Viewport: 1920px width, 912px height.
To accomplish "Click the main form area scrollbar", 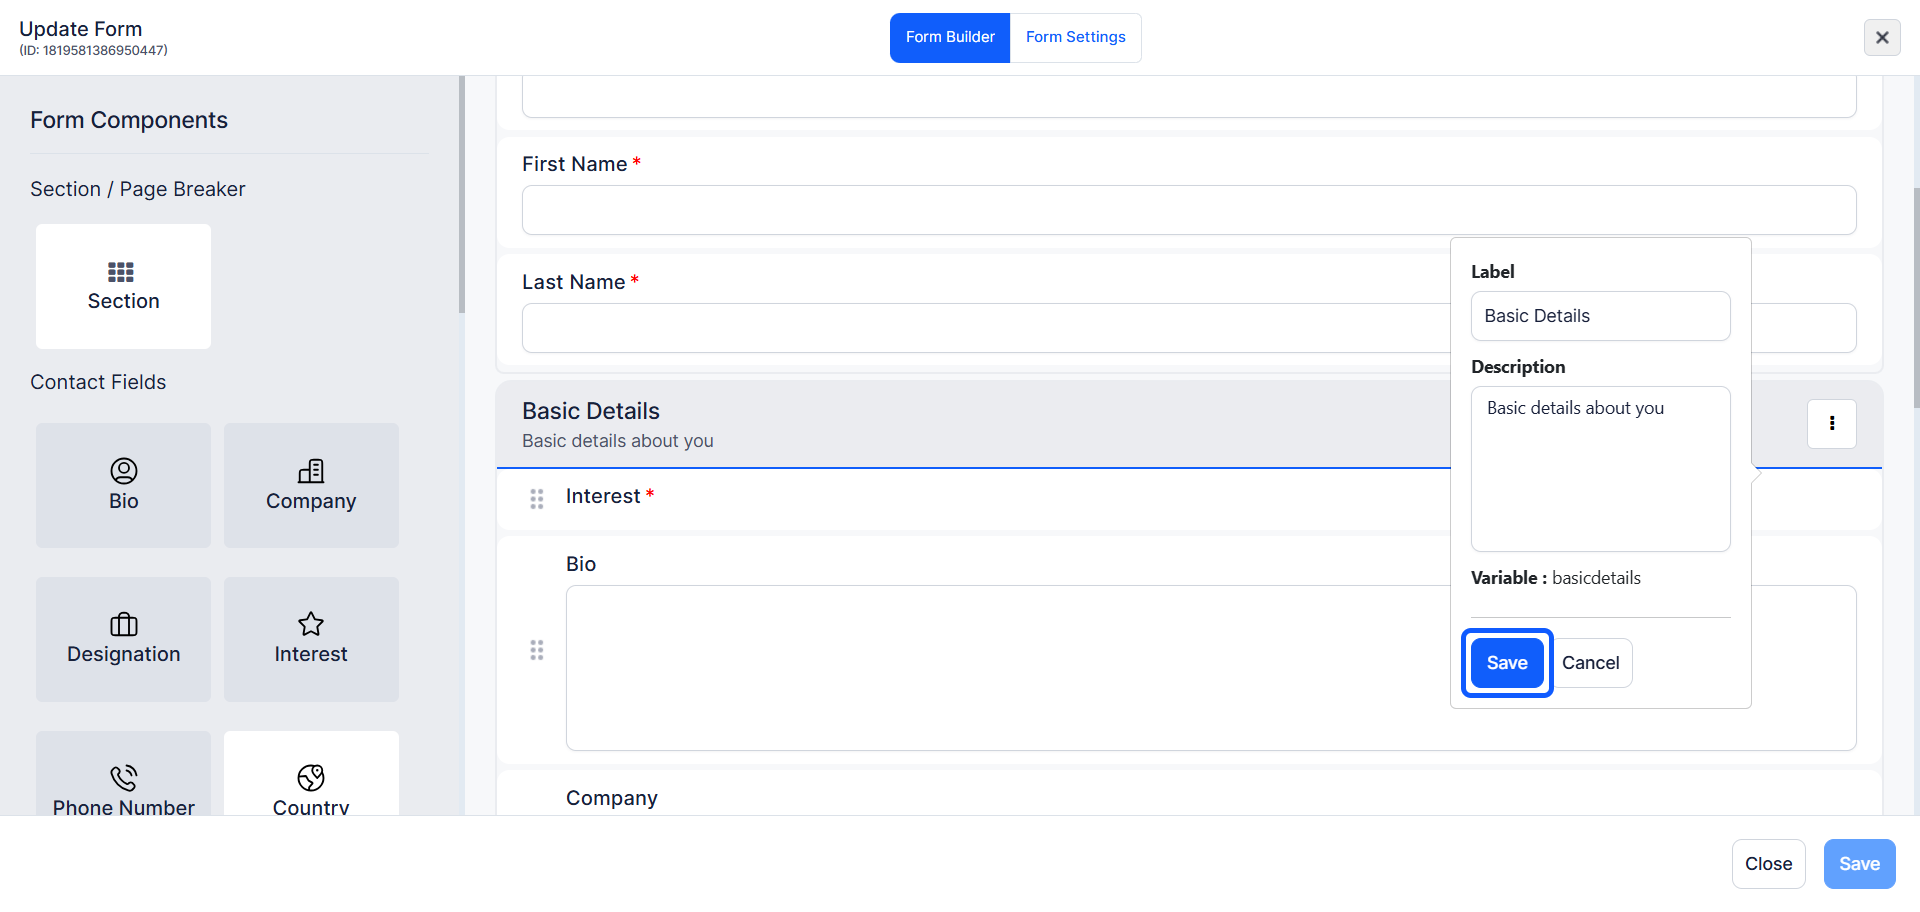I will [1916, 298].
